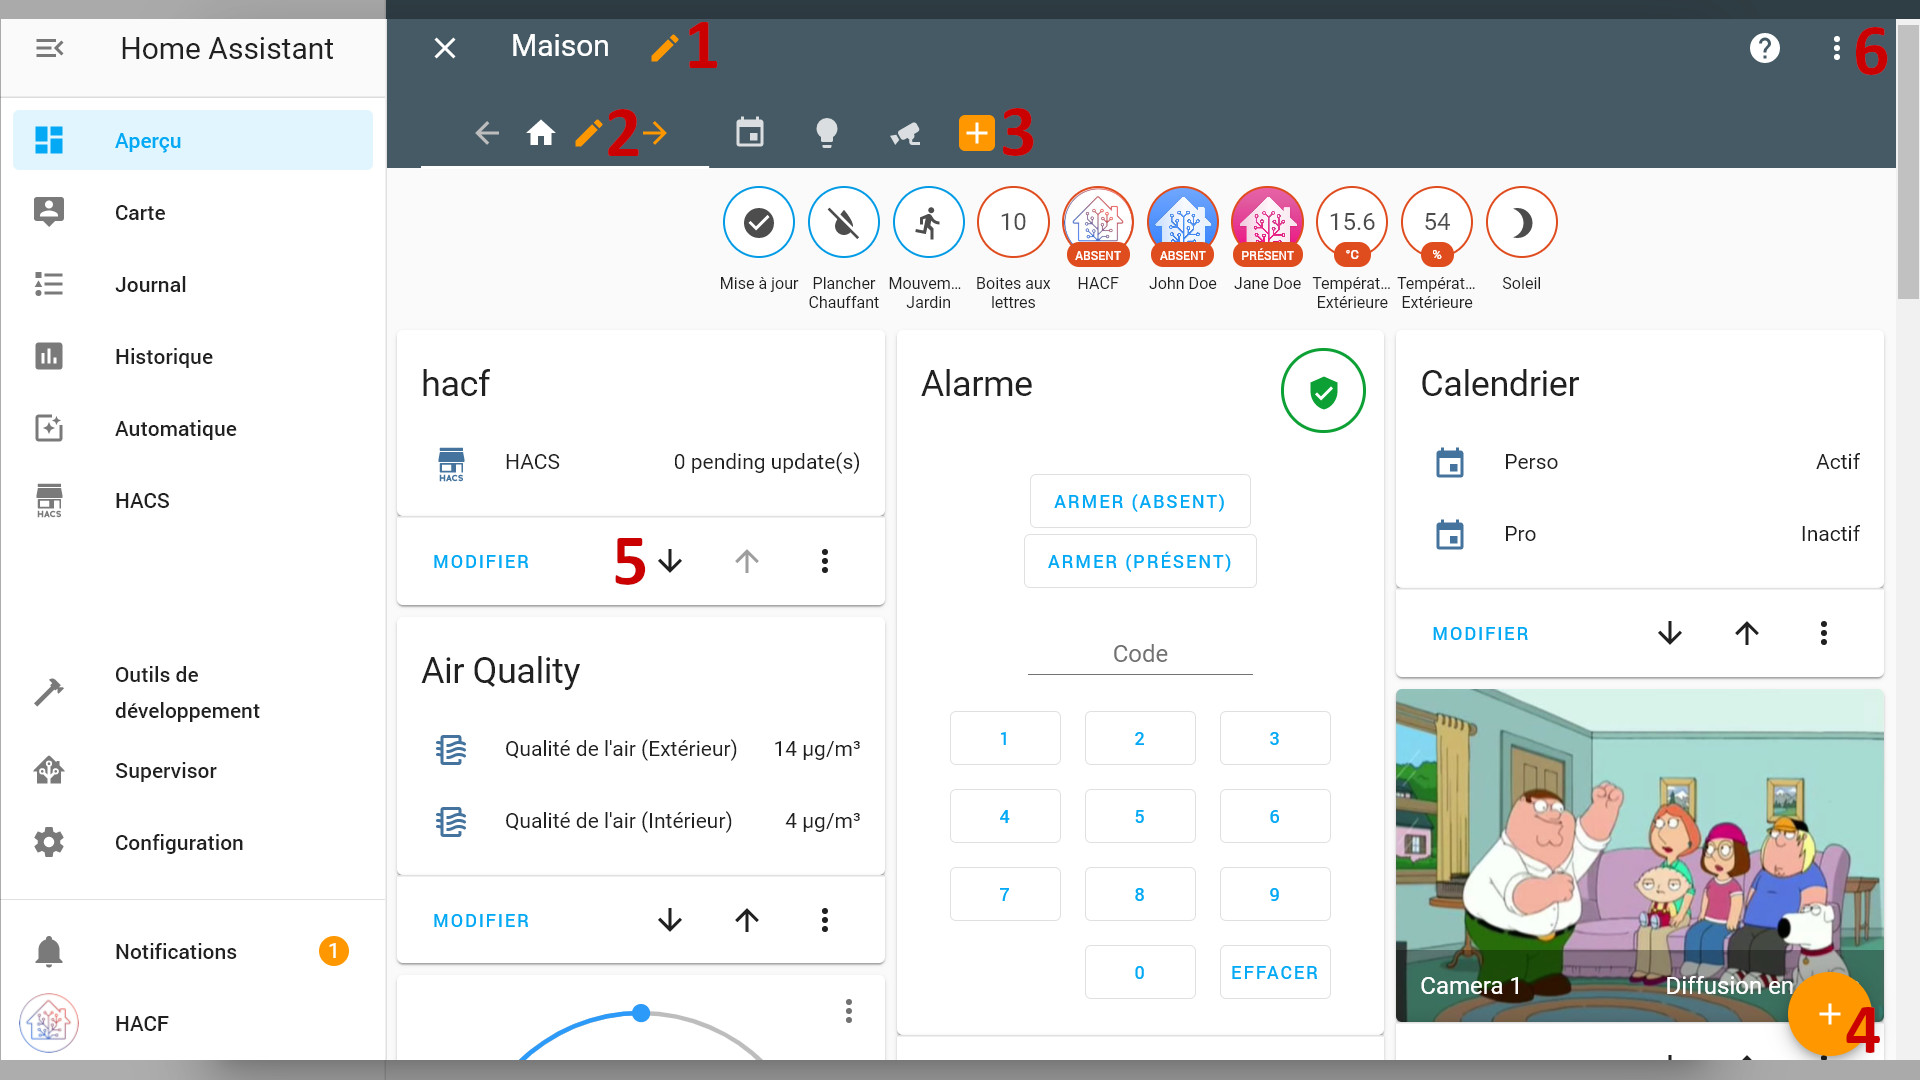This screenshot has height=1080, width=1920.
Task: Open Historique in the sidebar
Action: pyautogui.click(x=193, y=357)
